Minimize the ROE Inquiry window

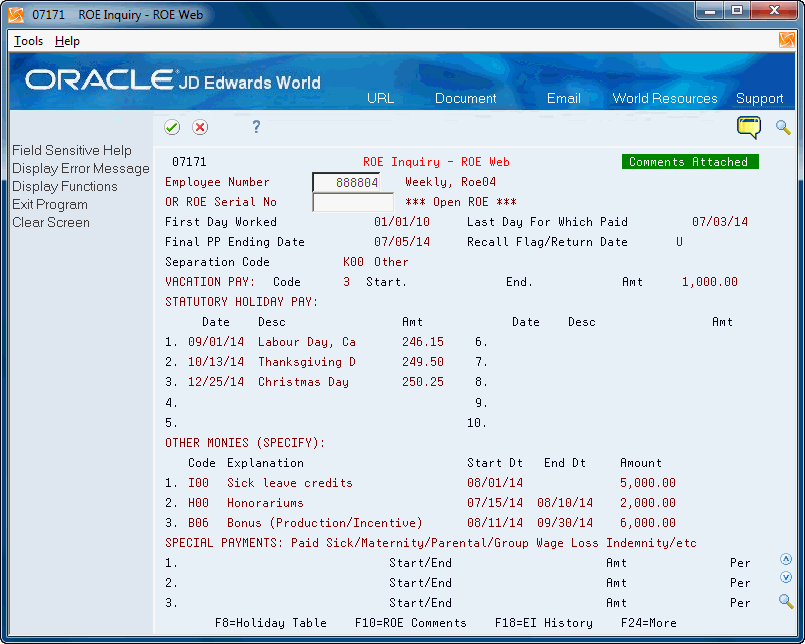click(x=710, y=11)
